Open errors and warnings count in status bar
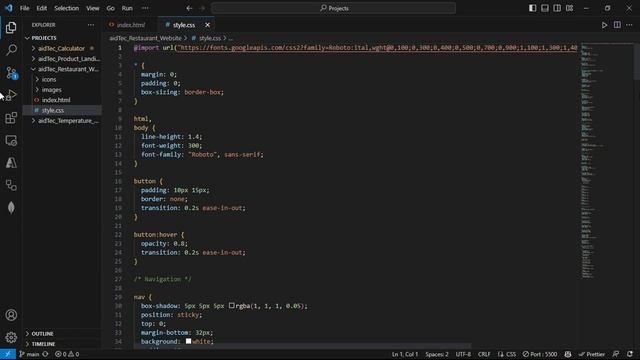This screenshot has height=360, width=640. [x=67, y=354]
